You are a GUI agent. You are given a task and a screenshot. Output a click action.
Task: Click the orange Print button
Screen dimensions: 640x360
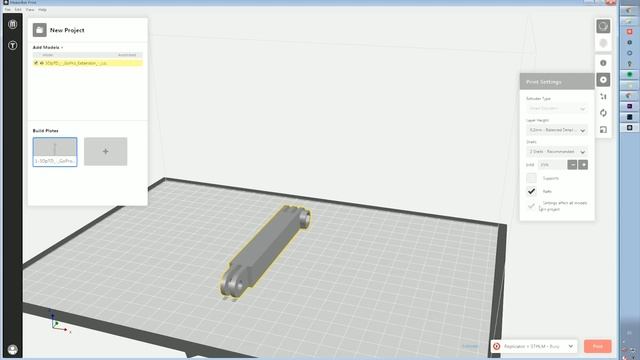coord(598,346)
